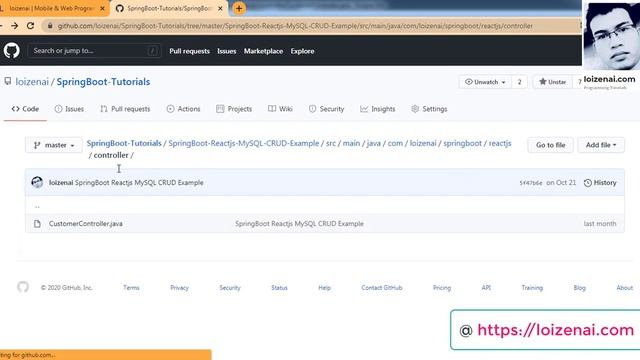Screen dimensions: 640x360
Task: Close the loizenai browser tab
Action: 102,8
